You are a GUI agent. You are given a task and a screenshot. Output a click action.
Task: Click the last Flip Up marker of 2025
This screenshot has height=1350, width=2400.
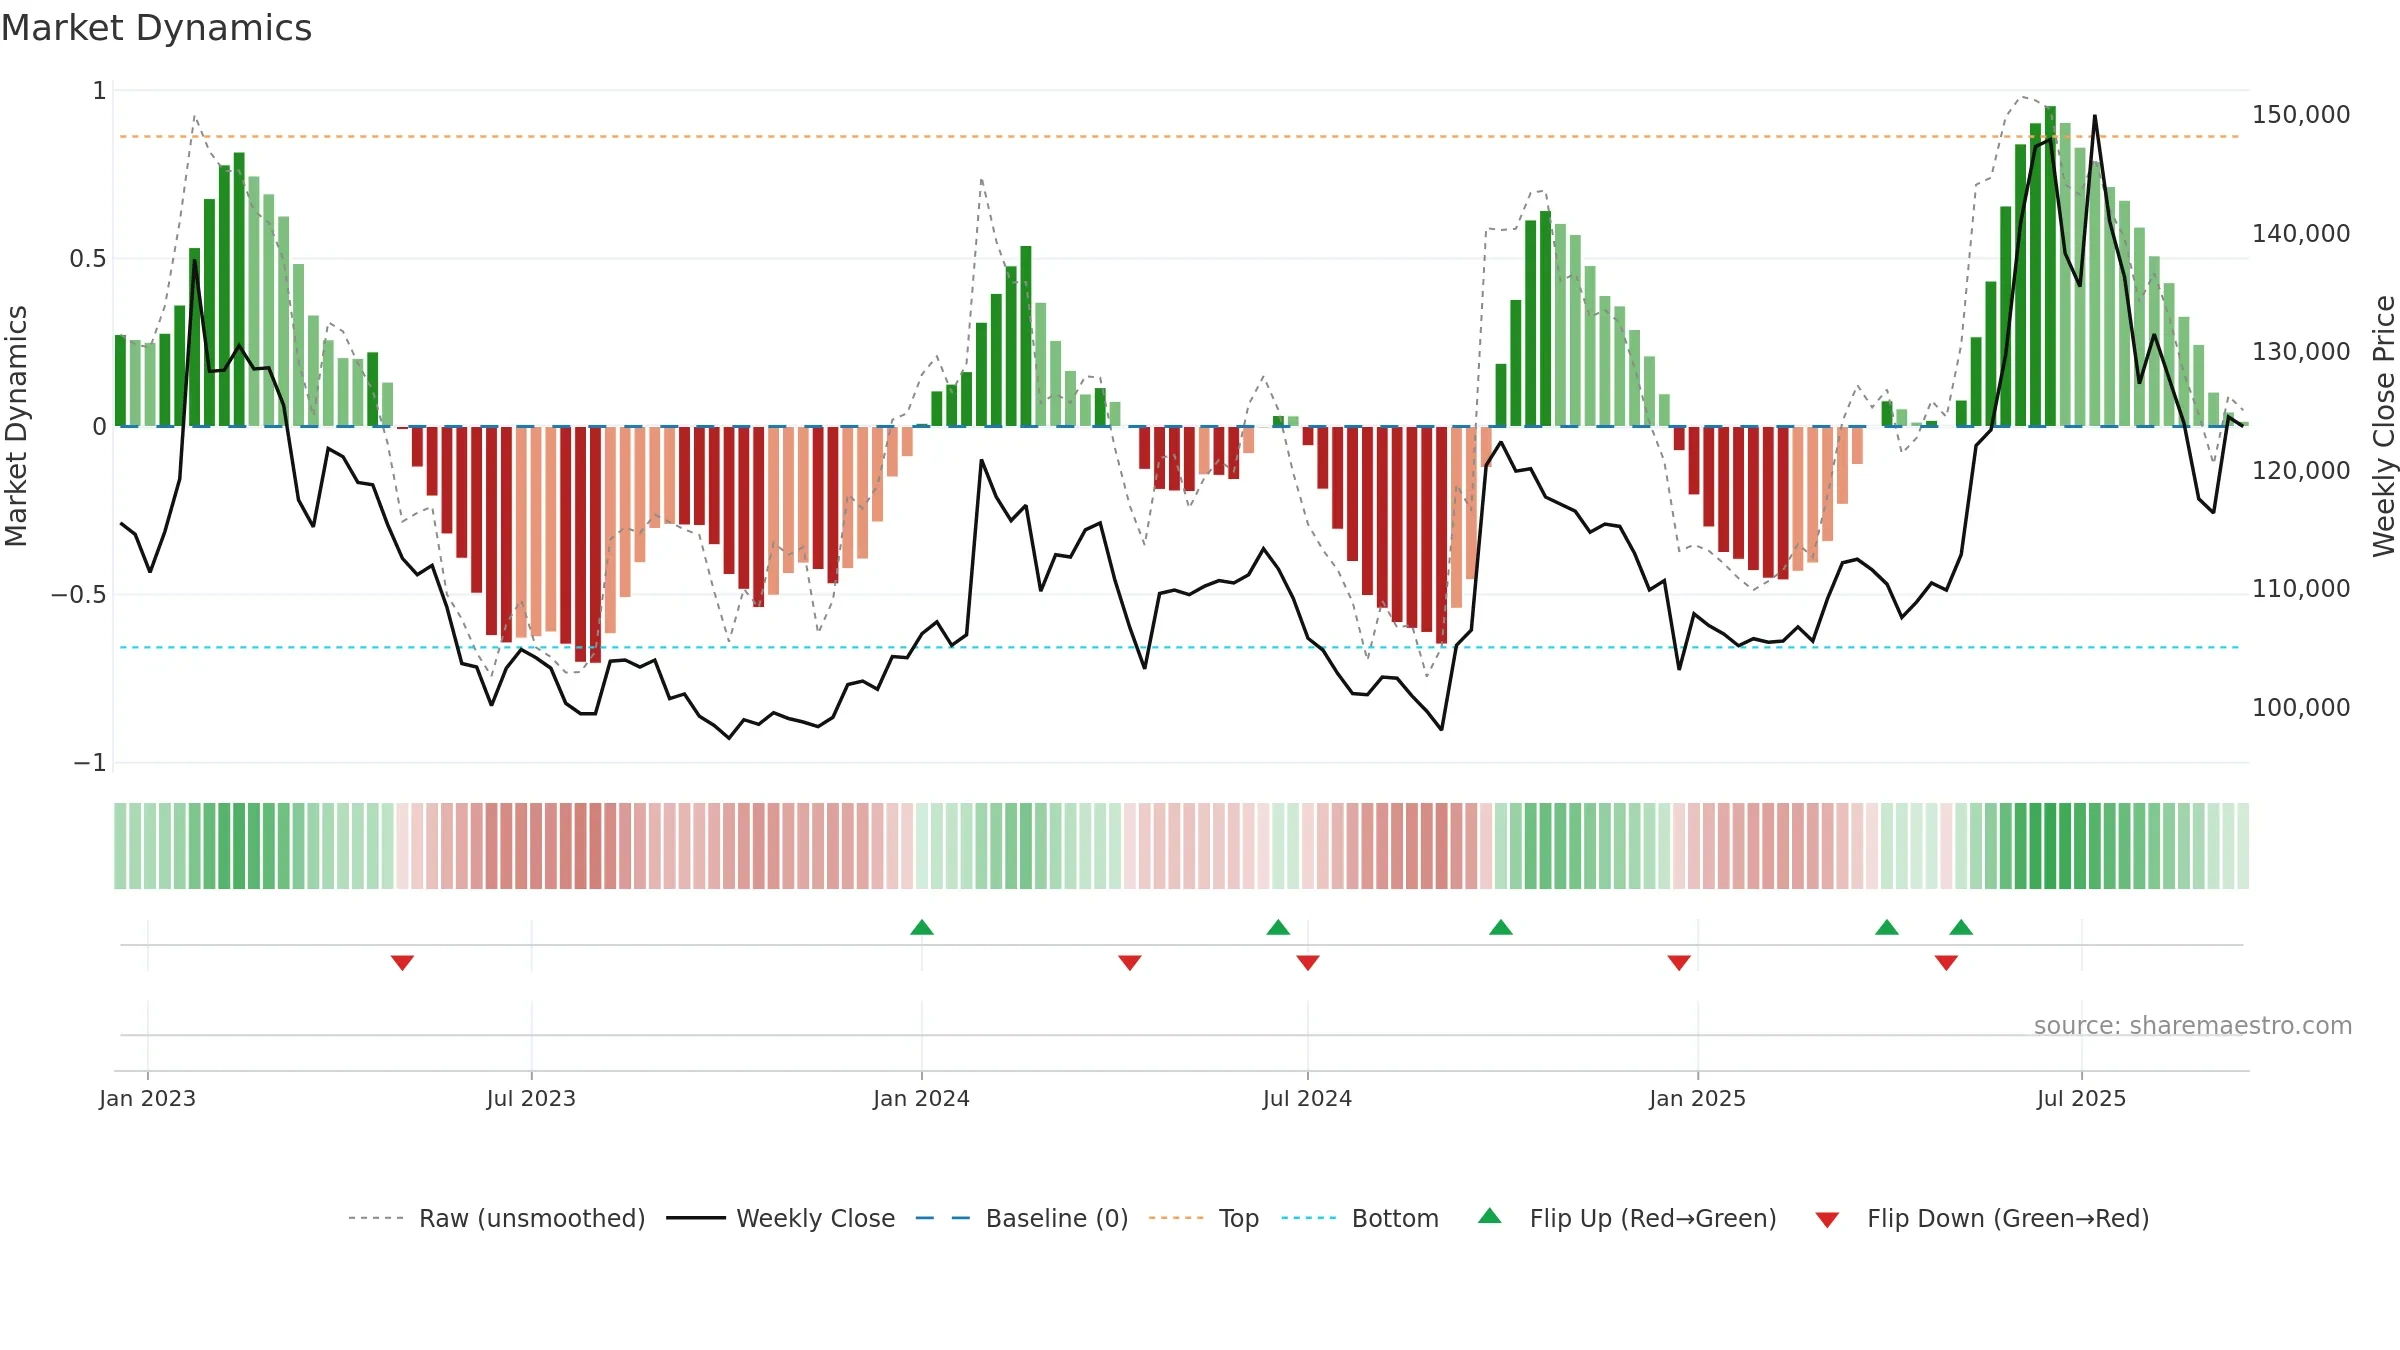click(1961, 927)
